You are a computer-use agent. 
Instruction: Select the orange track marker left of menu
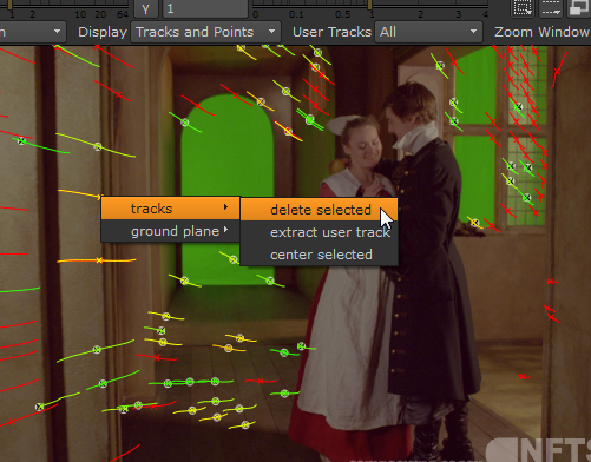100,260
